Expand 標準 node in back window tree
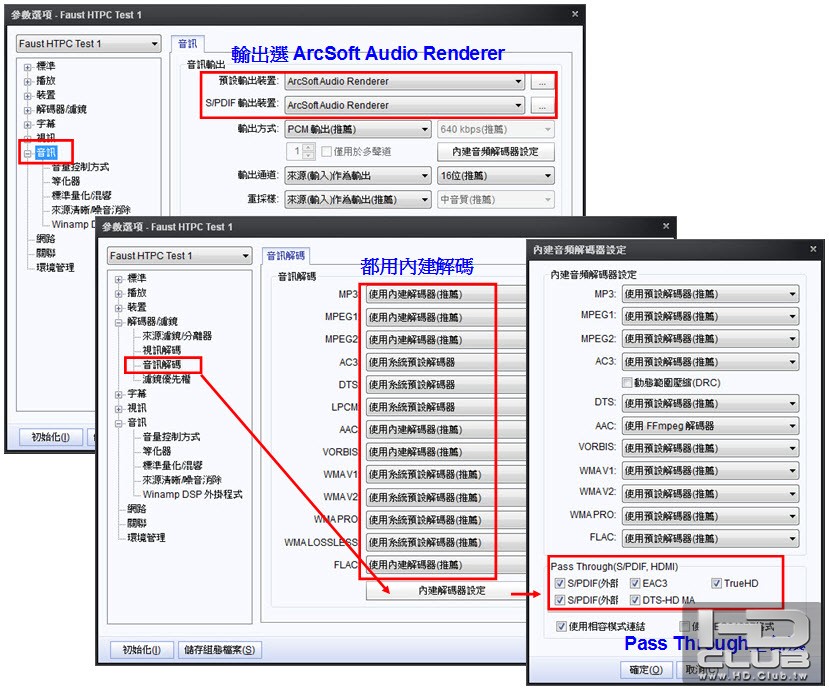The height and width of the screenshot is (691, 829). (27, 67)
